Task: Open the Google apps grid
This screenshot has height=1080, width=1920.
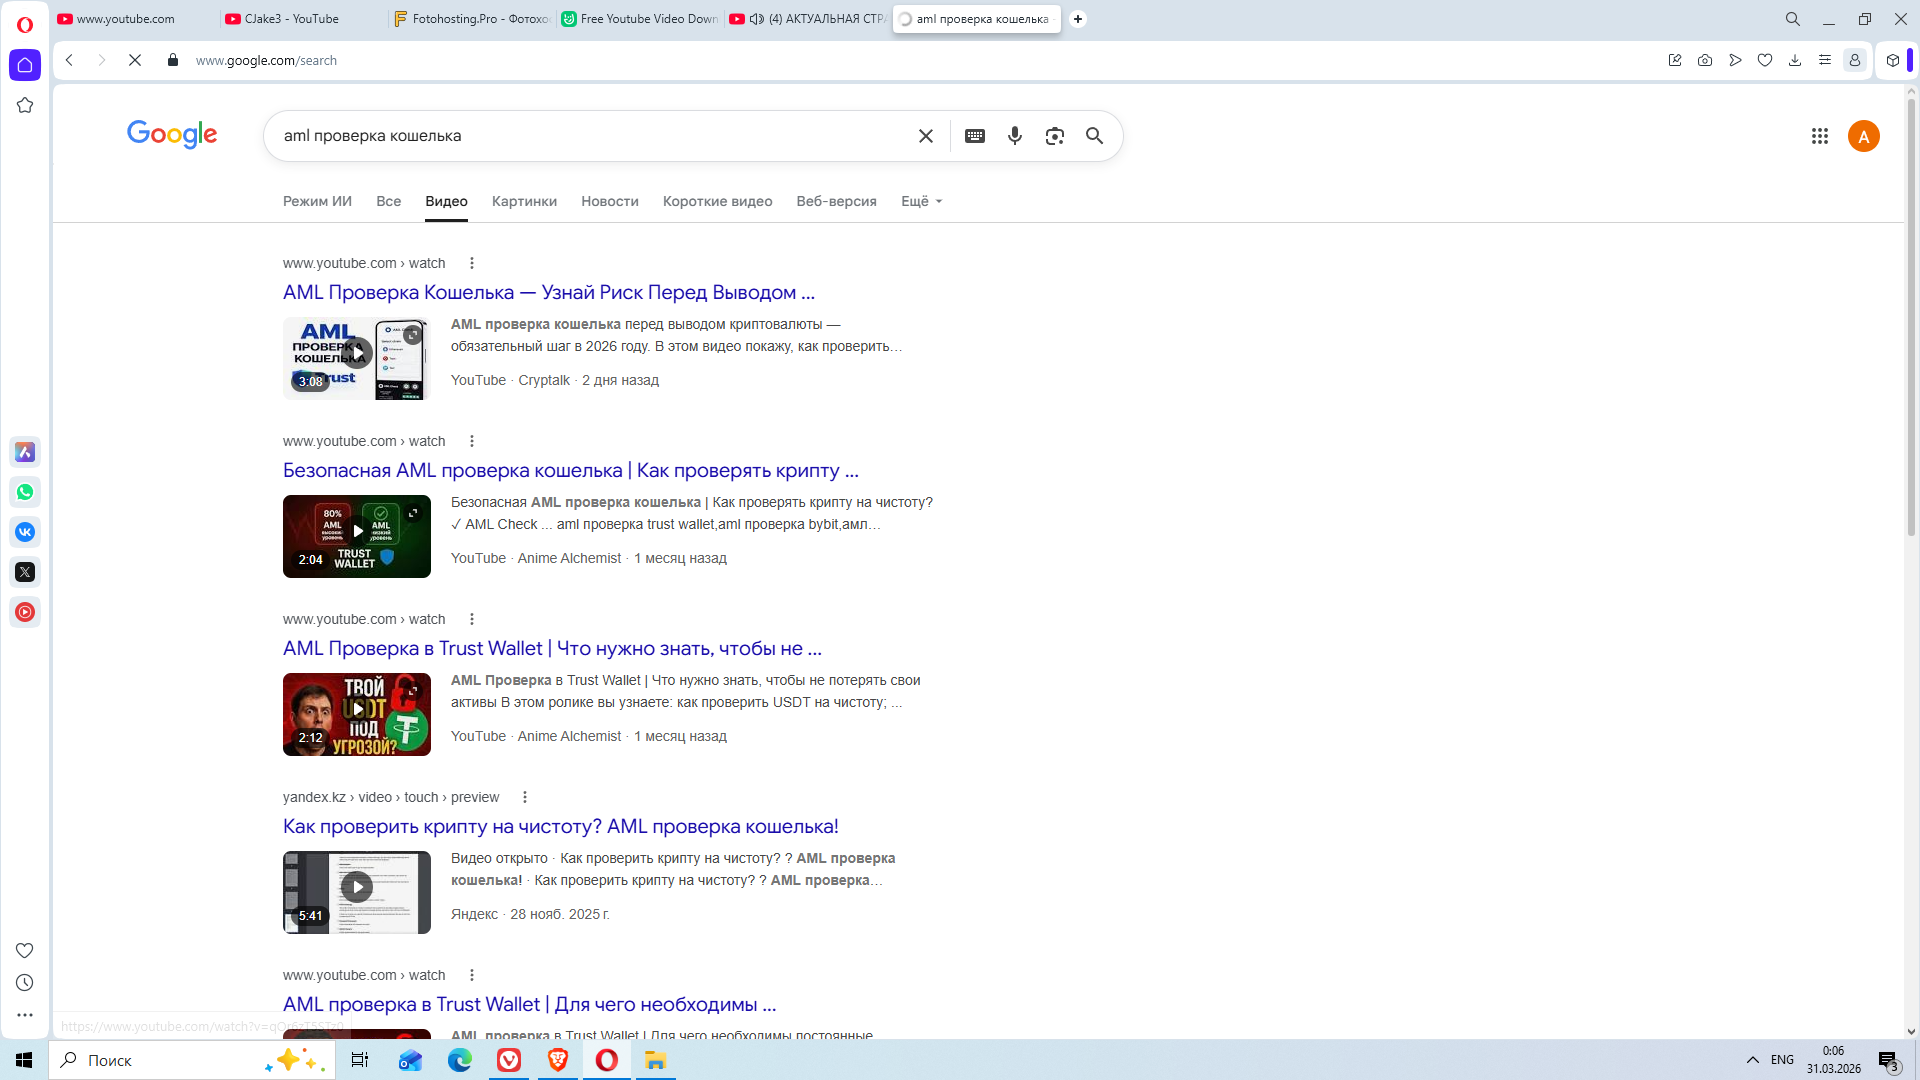Action: point(1819,136)
